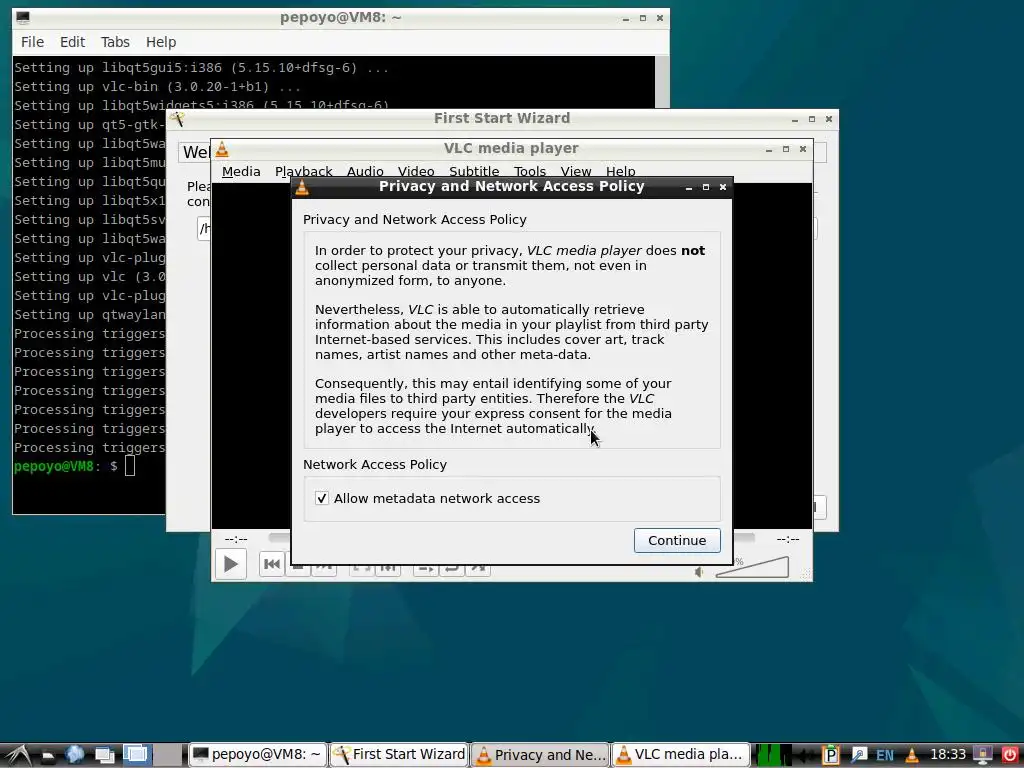The height and width of the screenshot is (768, 1024).
Task: Open the Playback menu in VLC
Action: click(304, 171)
